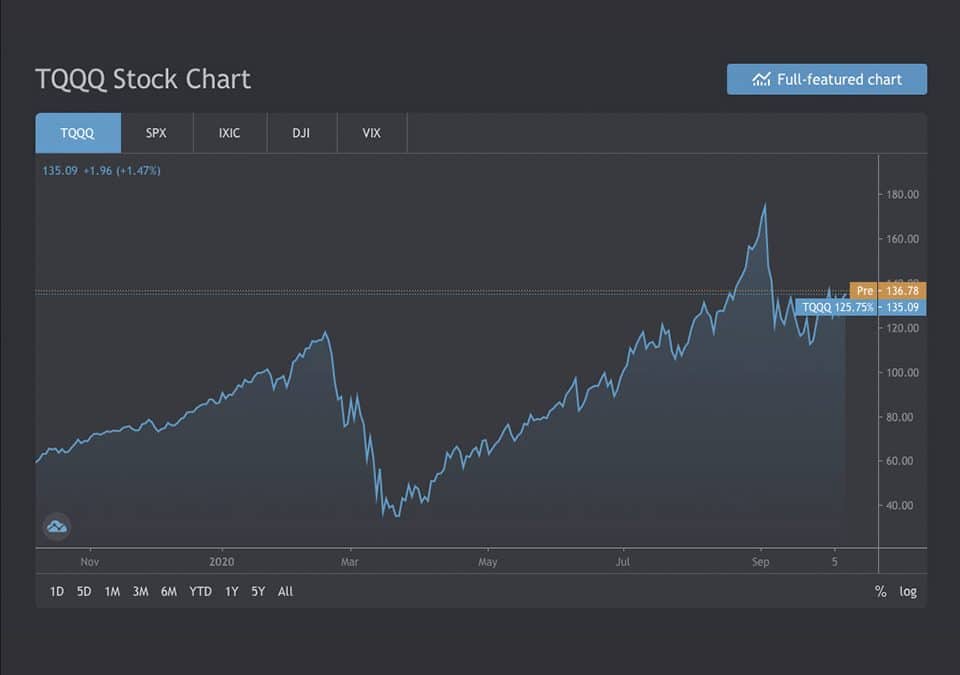Choose the YTD time range
Screen dimensions: 960x675
pos(200,592)
